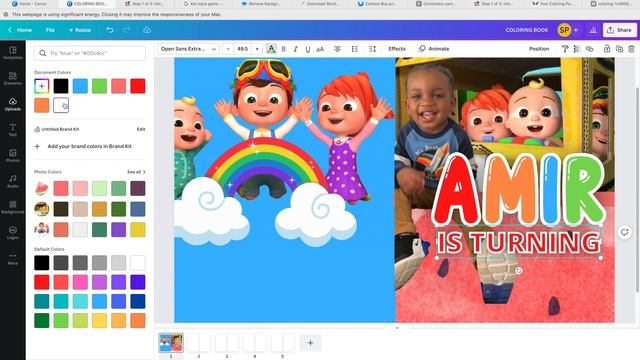The width and height of the screenshot is (640, 360).
Task: Open the File menu
Action: [x=50, y=30]
